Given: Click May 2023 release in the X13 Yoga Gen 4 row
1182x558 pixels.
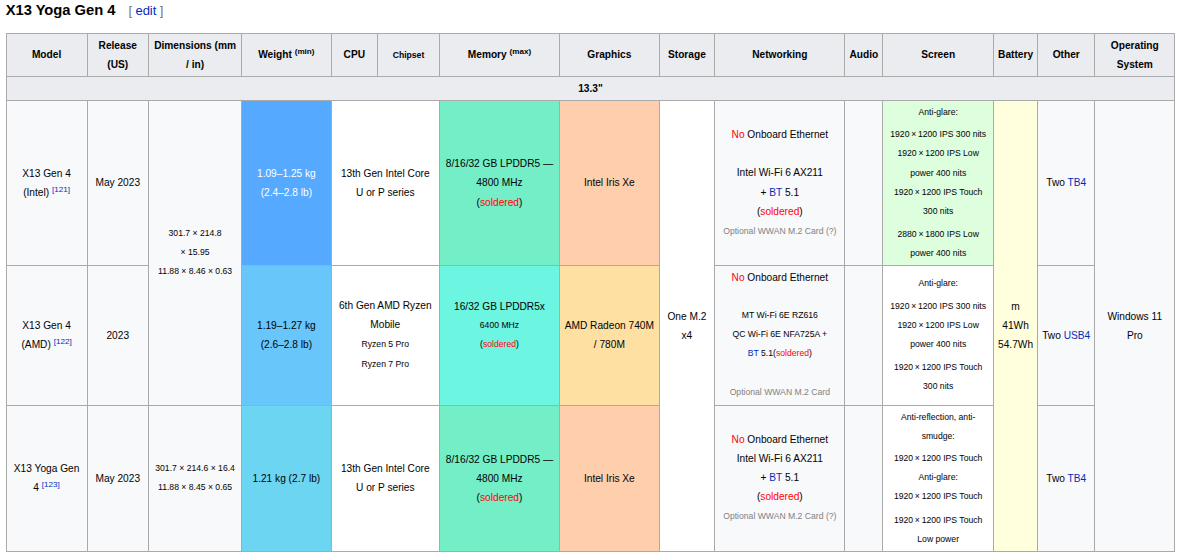Looking at the screenshot, I should (118, 478).
